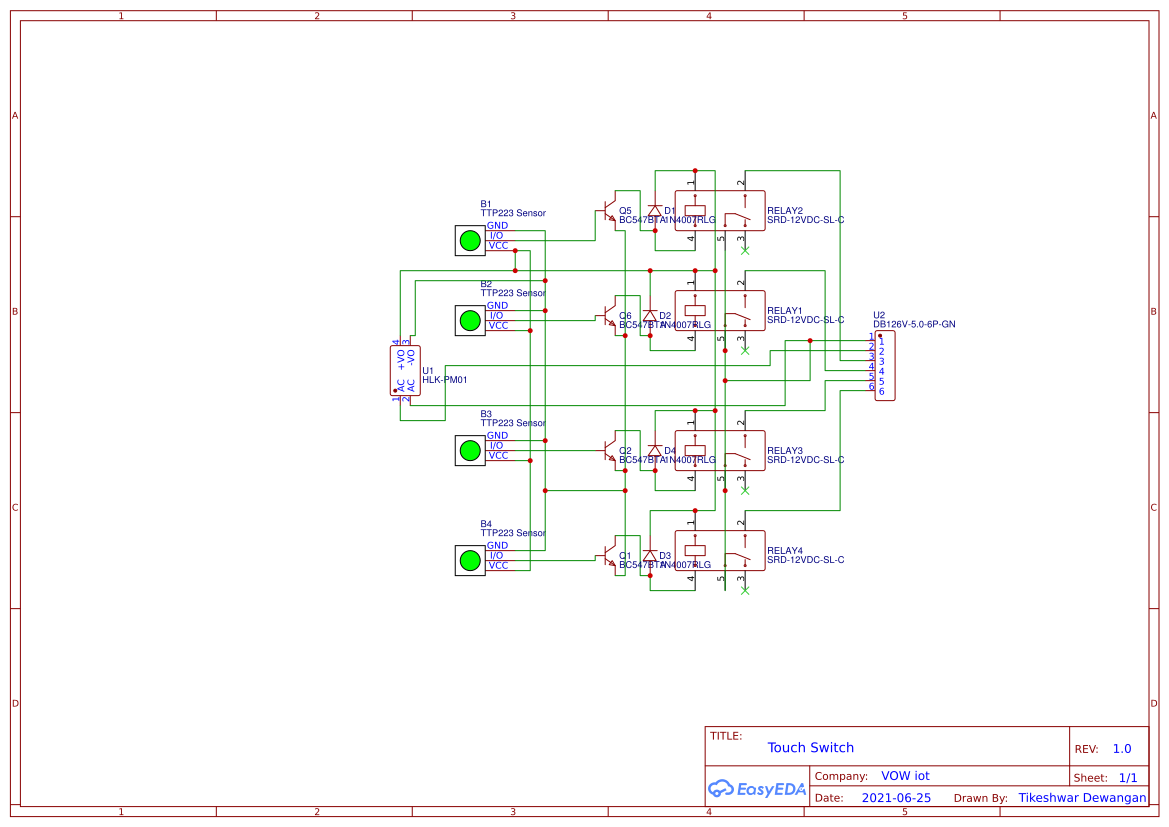Select the B1 green touch sensor pad
1169x827 pixels.
pos(470,240)
